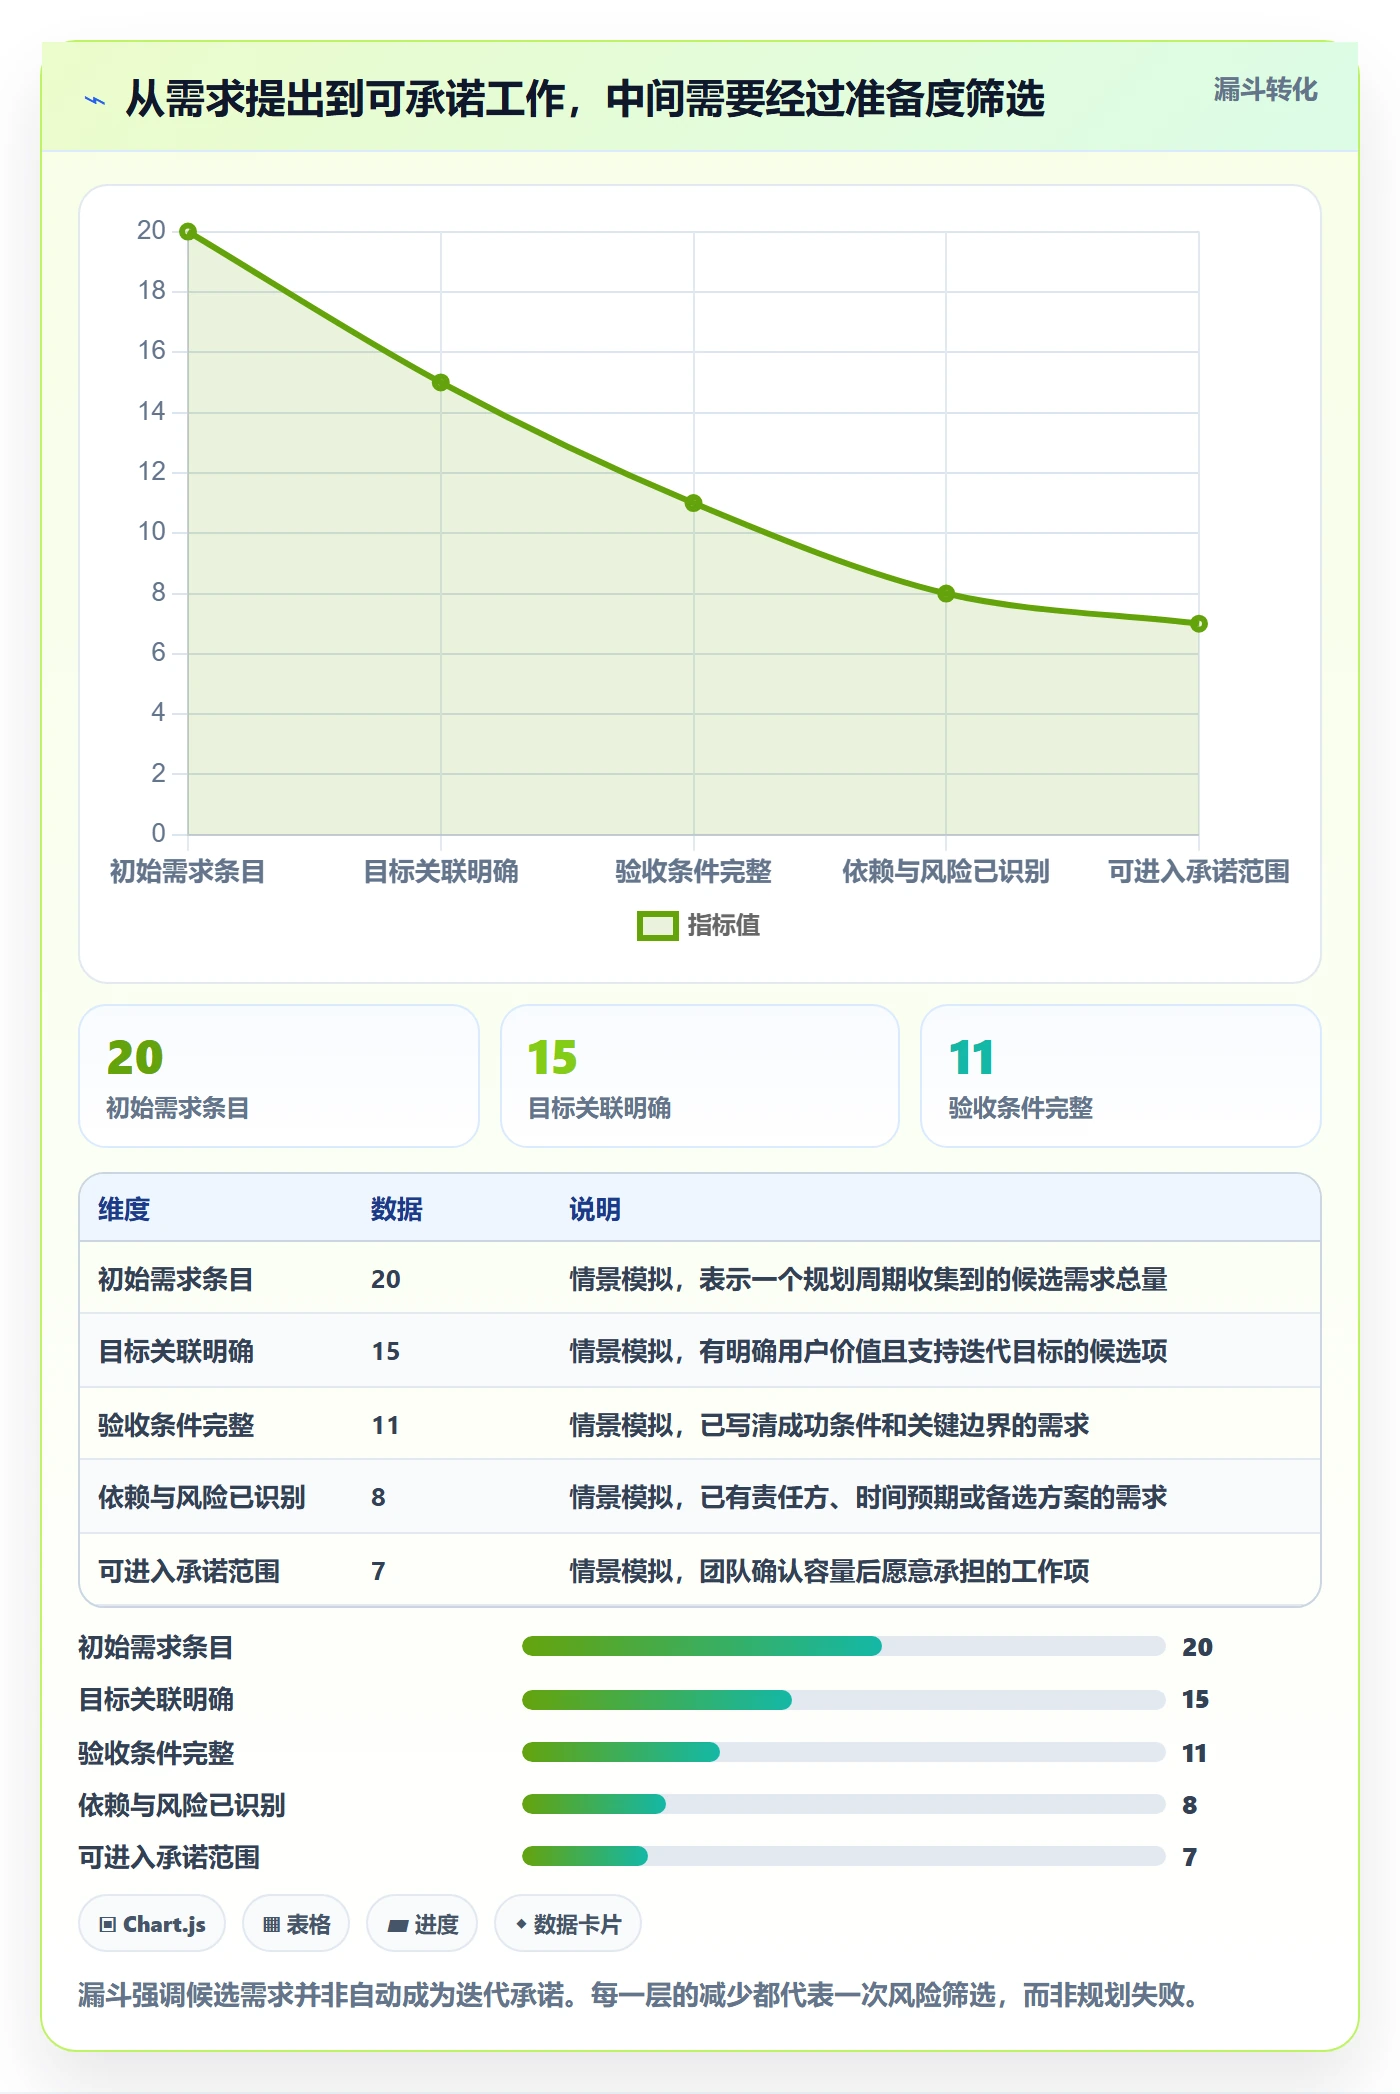Click the 说明 column header
Viewport: 1400px width, 2094px height.
(x=595, y=1209)
